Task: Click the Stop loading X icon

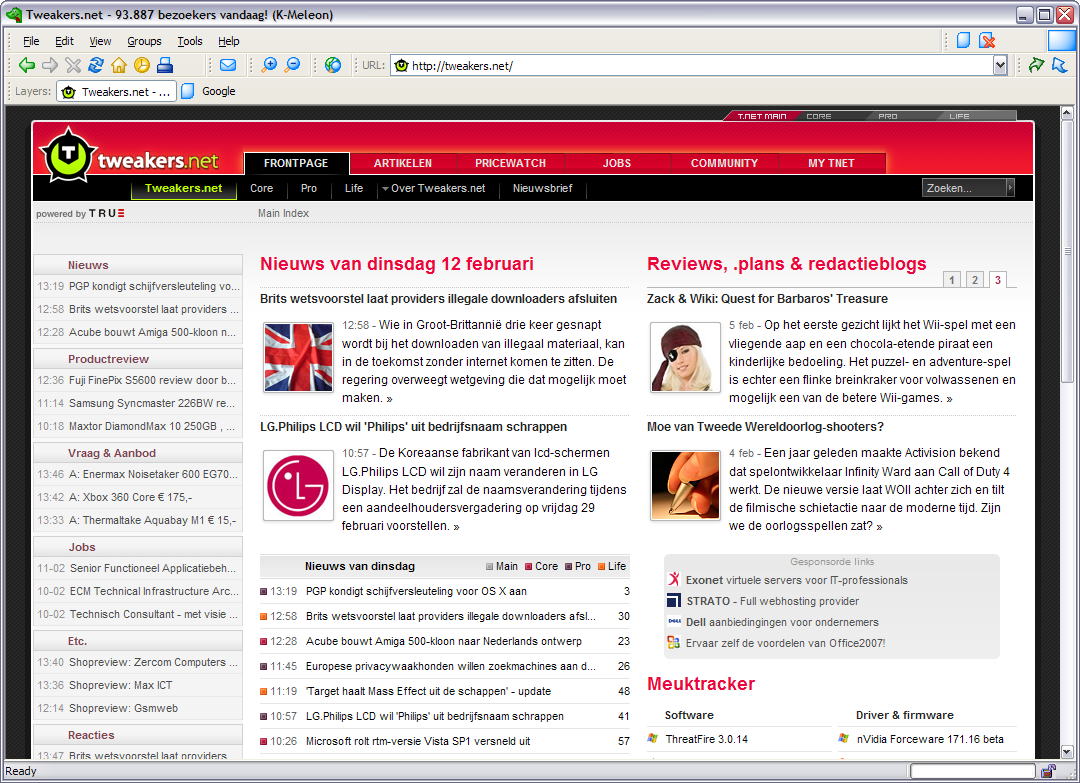Action: 73,65
